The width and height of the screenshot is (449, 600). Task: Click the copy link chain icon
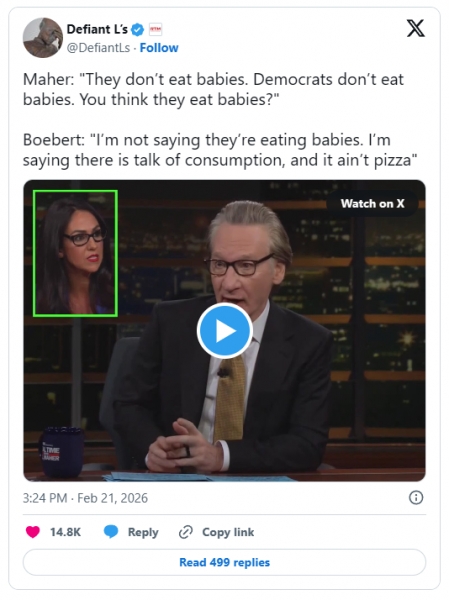(186, 532)
